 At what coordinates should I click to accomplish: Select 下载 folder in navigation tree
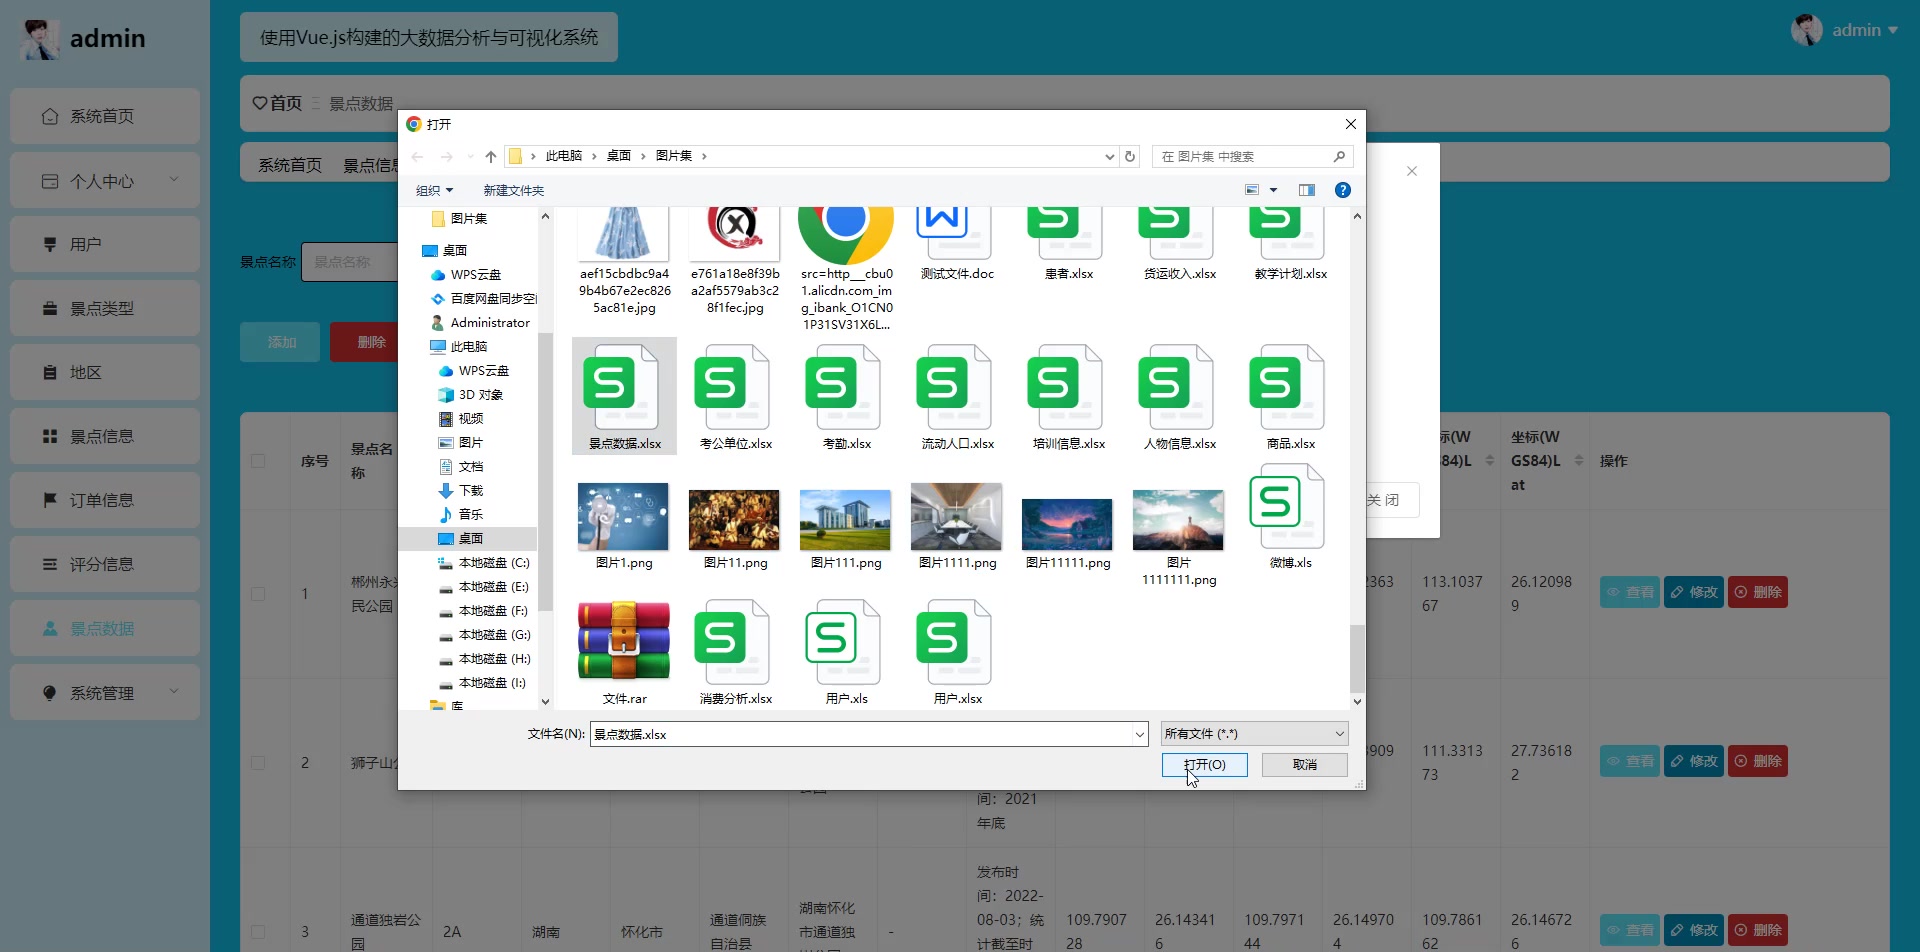tap(461, 491)
